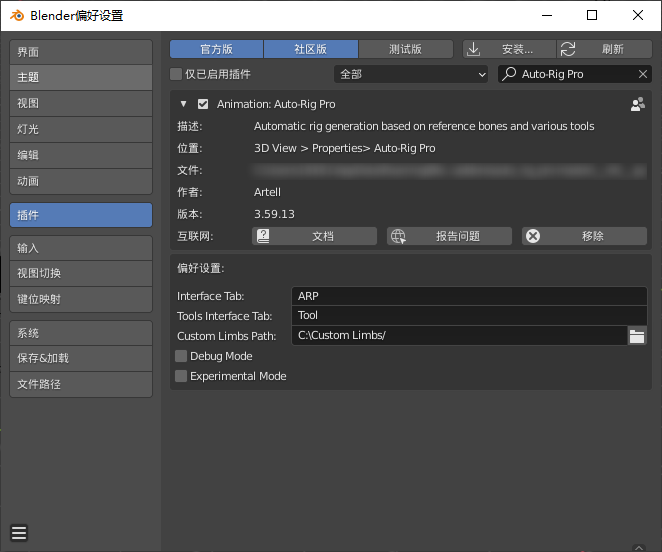Clear the Auto-Rig Pro search text

coord(643,74)
